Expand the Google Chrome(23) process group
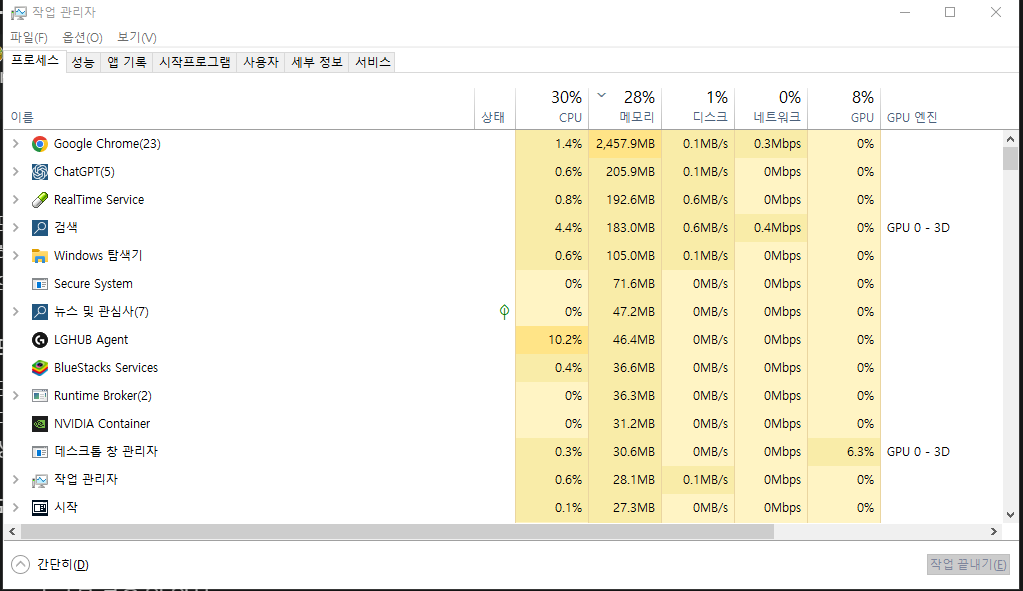1023x591 pixels. point(16,143)
